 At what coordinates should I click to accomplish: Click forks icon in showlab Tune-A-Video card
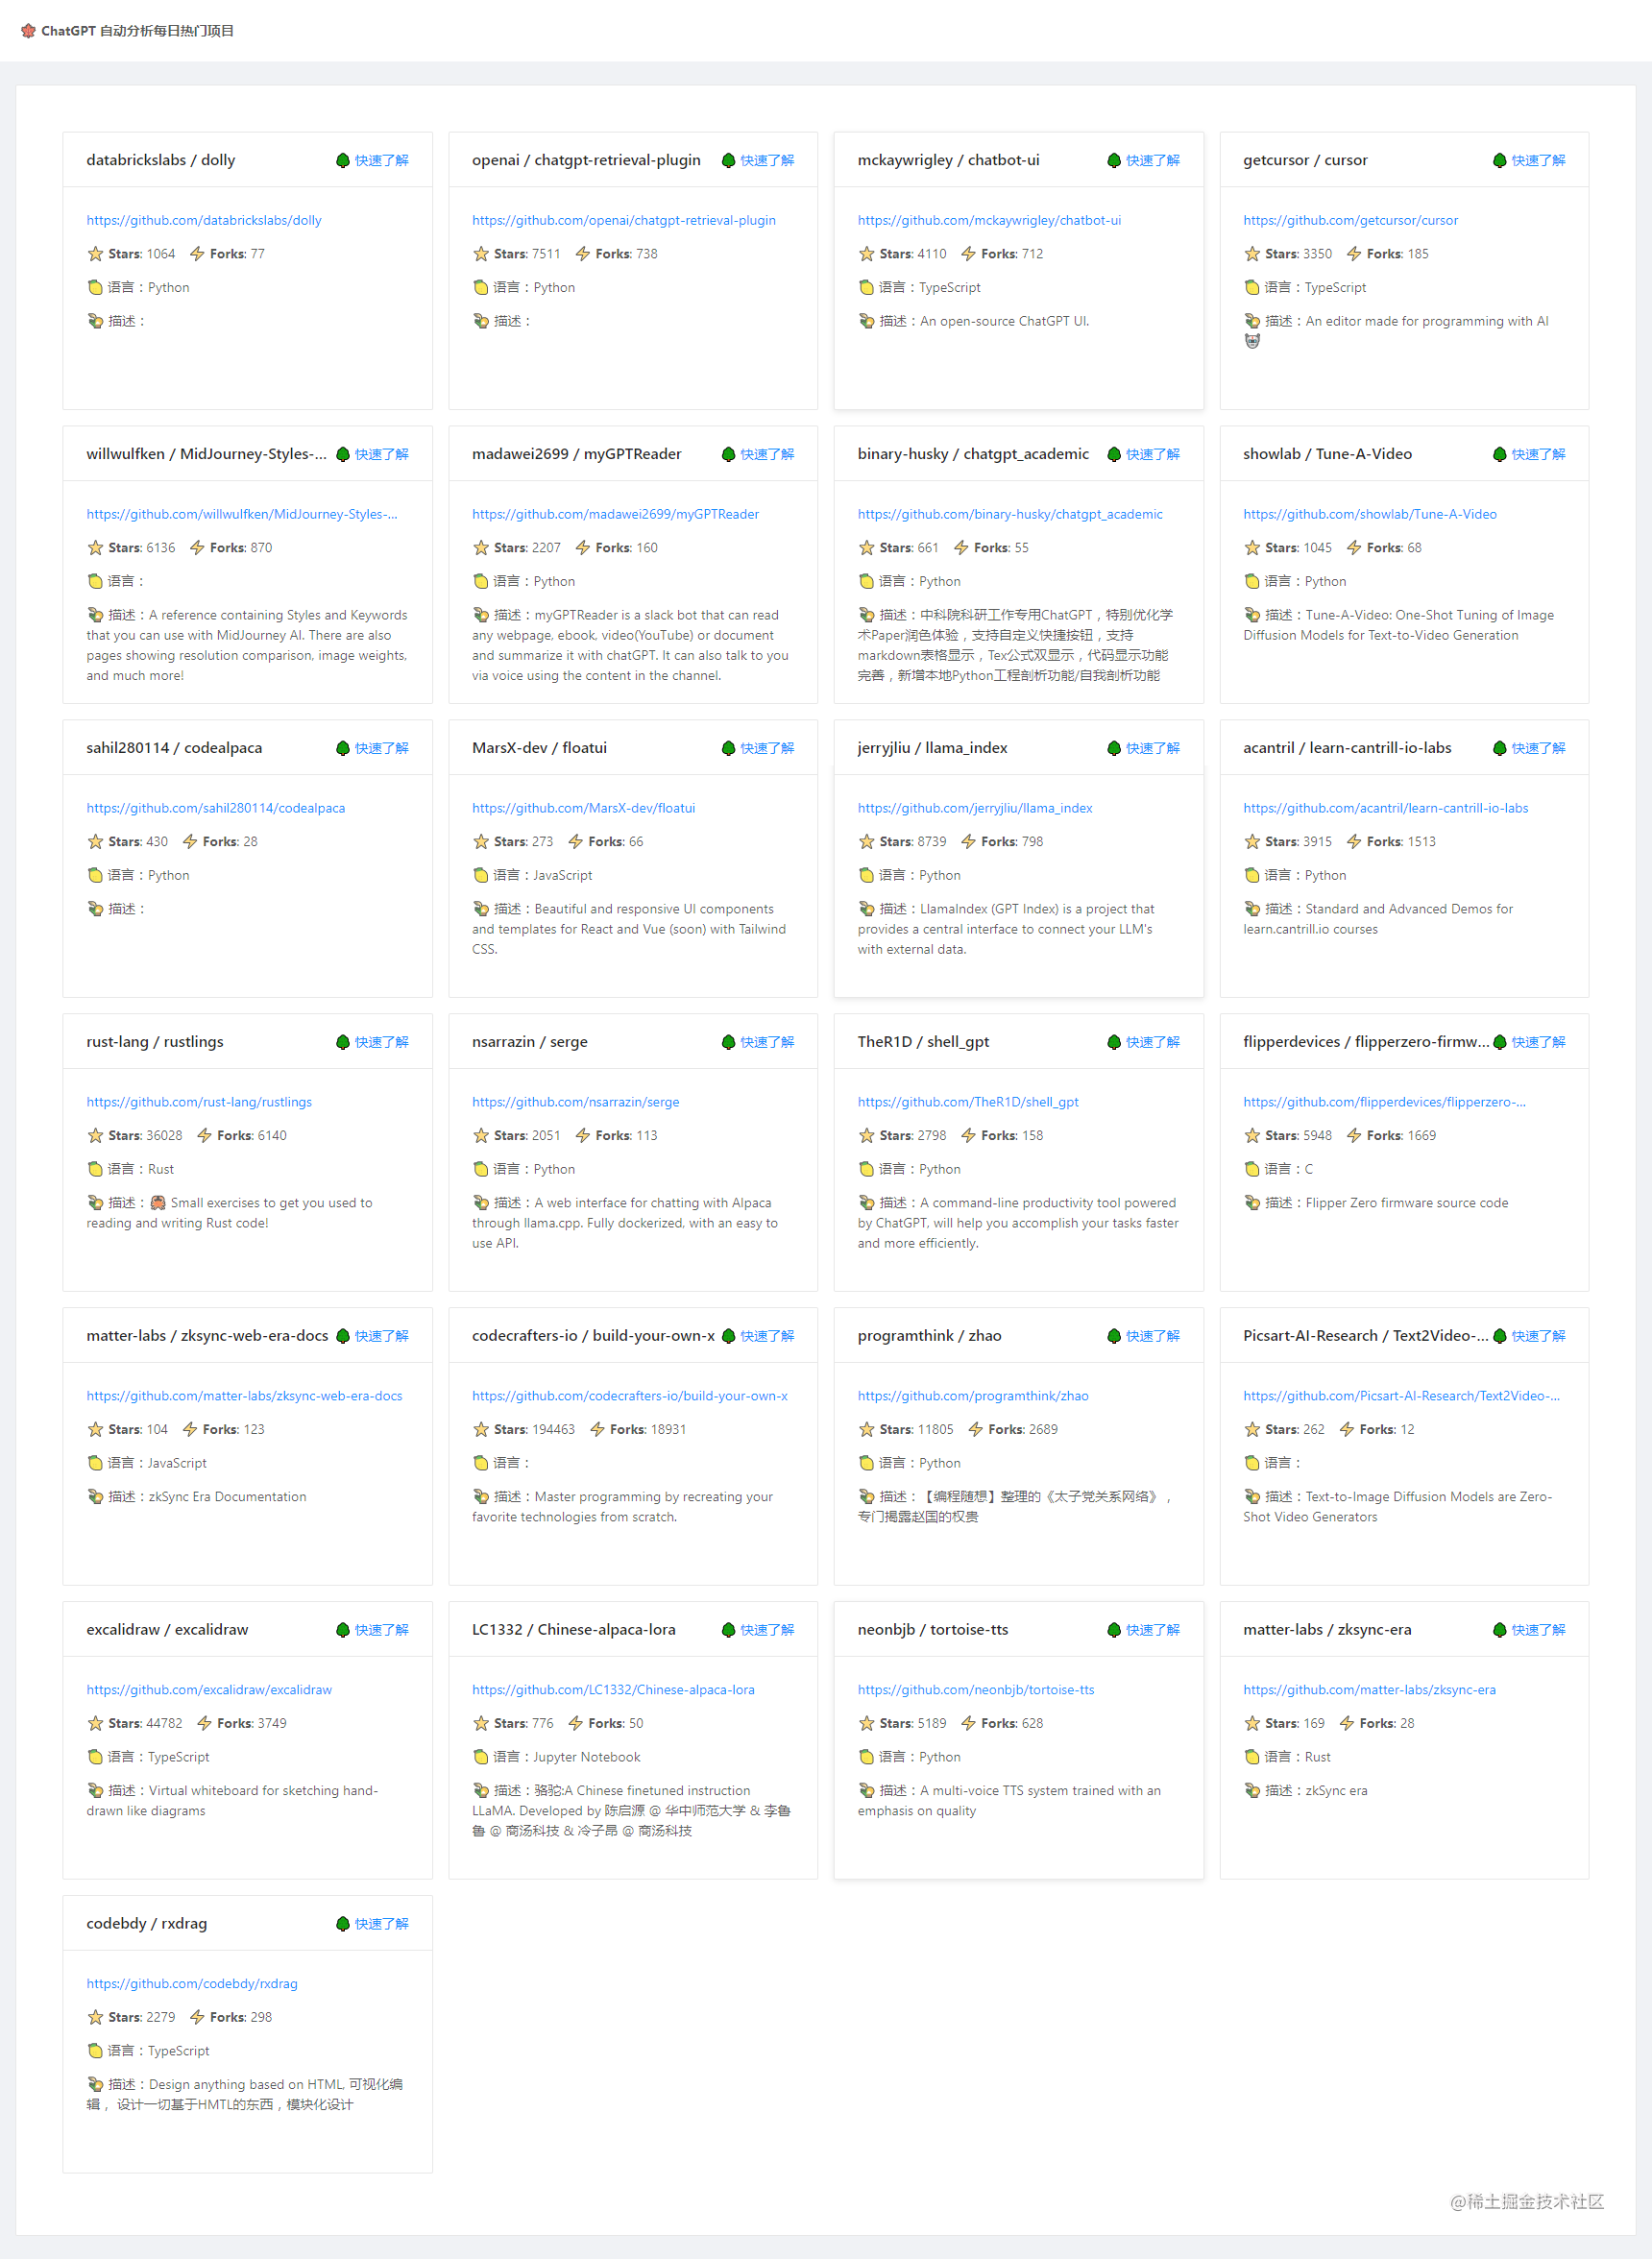[1354, 548]
